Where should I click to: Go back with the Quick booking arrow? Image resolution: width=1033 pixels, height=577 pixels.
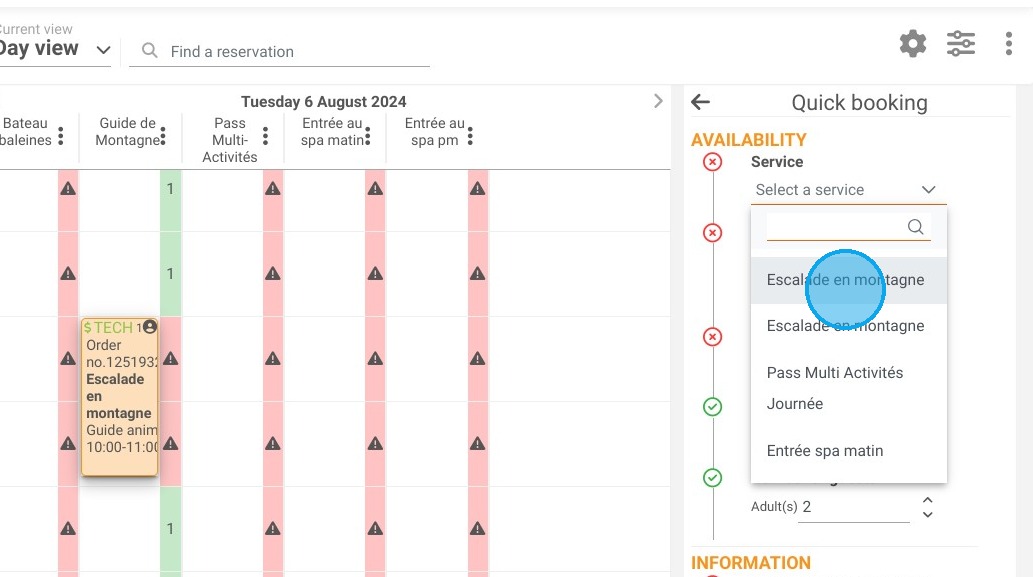700,102
